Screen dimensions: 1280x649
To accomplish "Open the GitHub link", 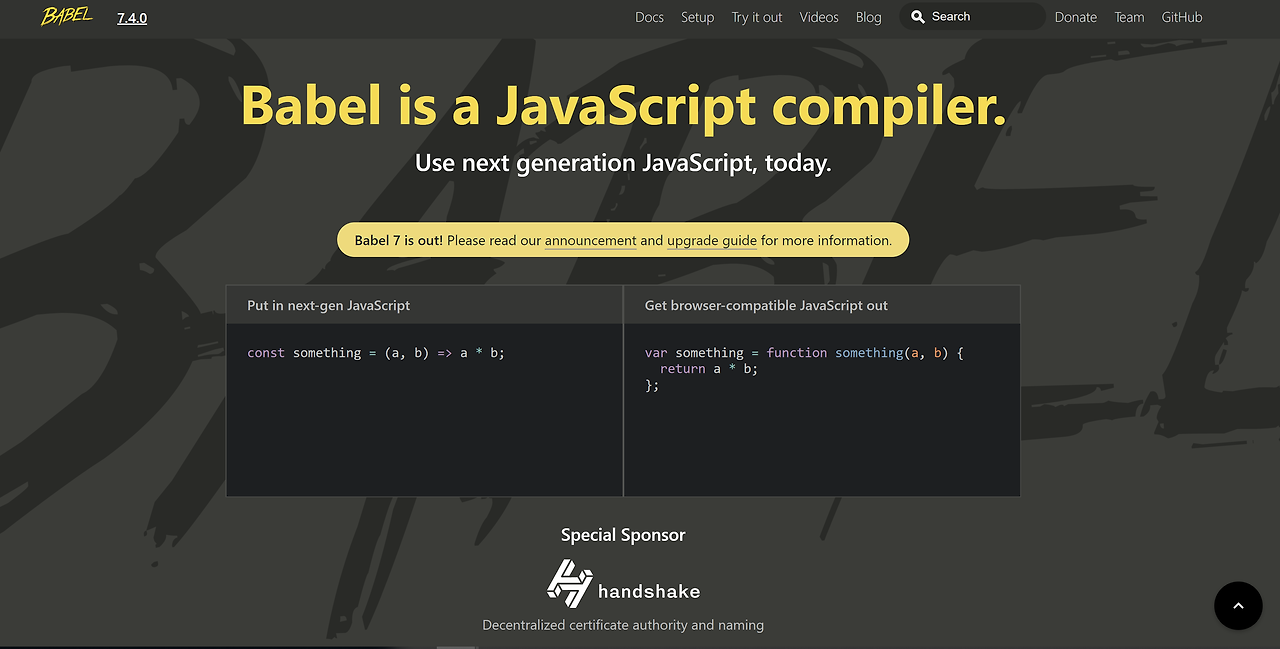I will click(x=1182, y=17).
